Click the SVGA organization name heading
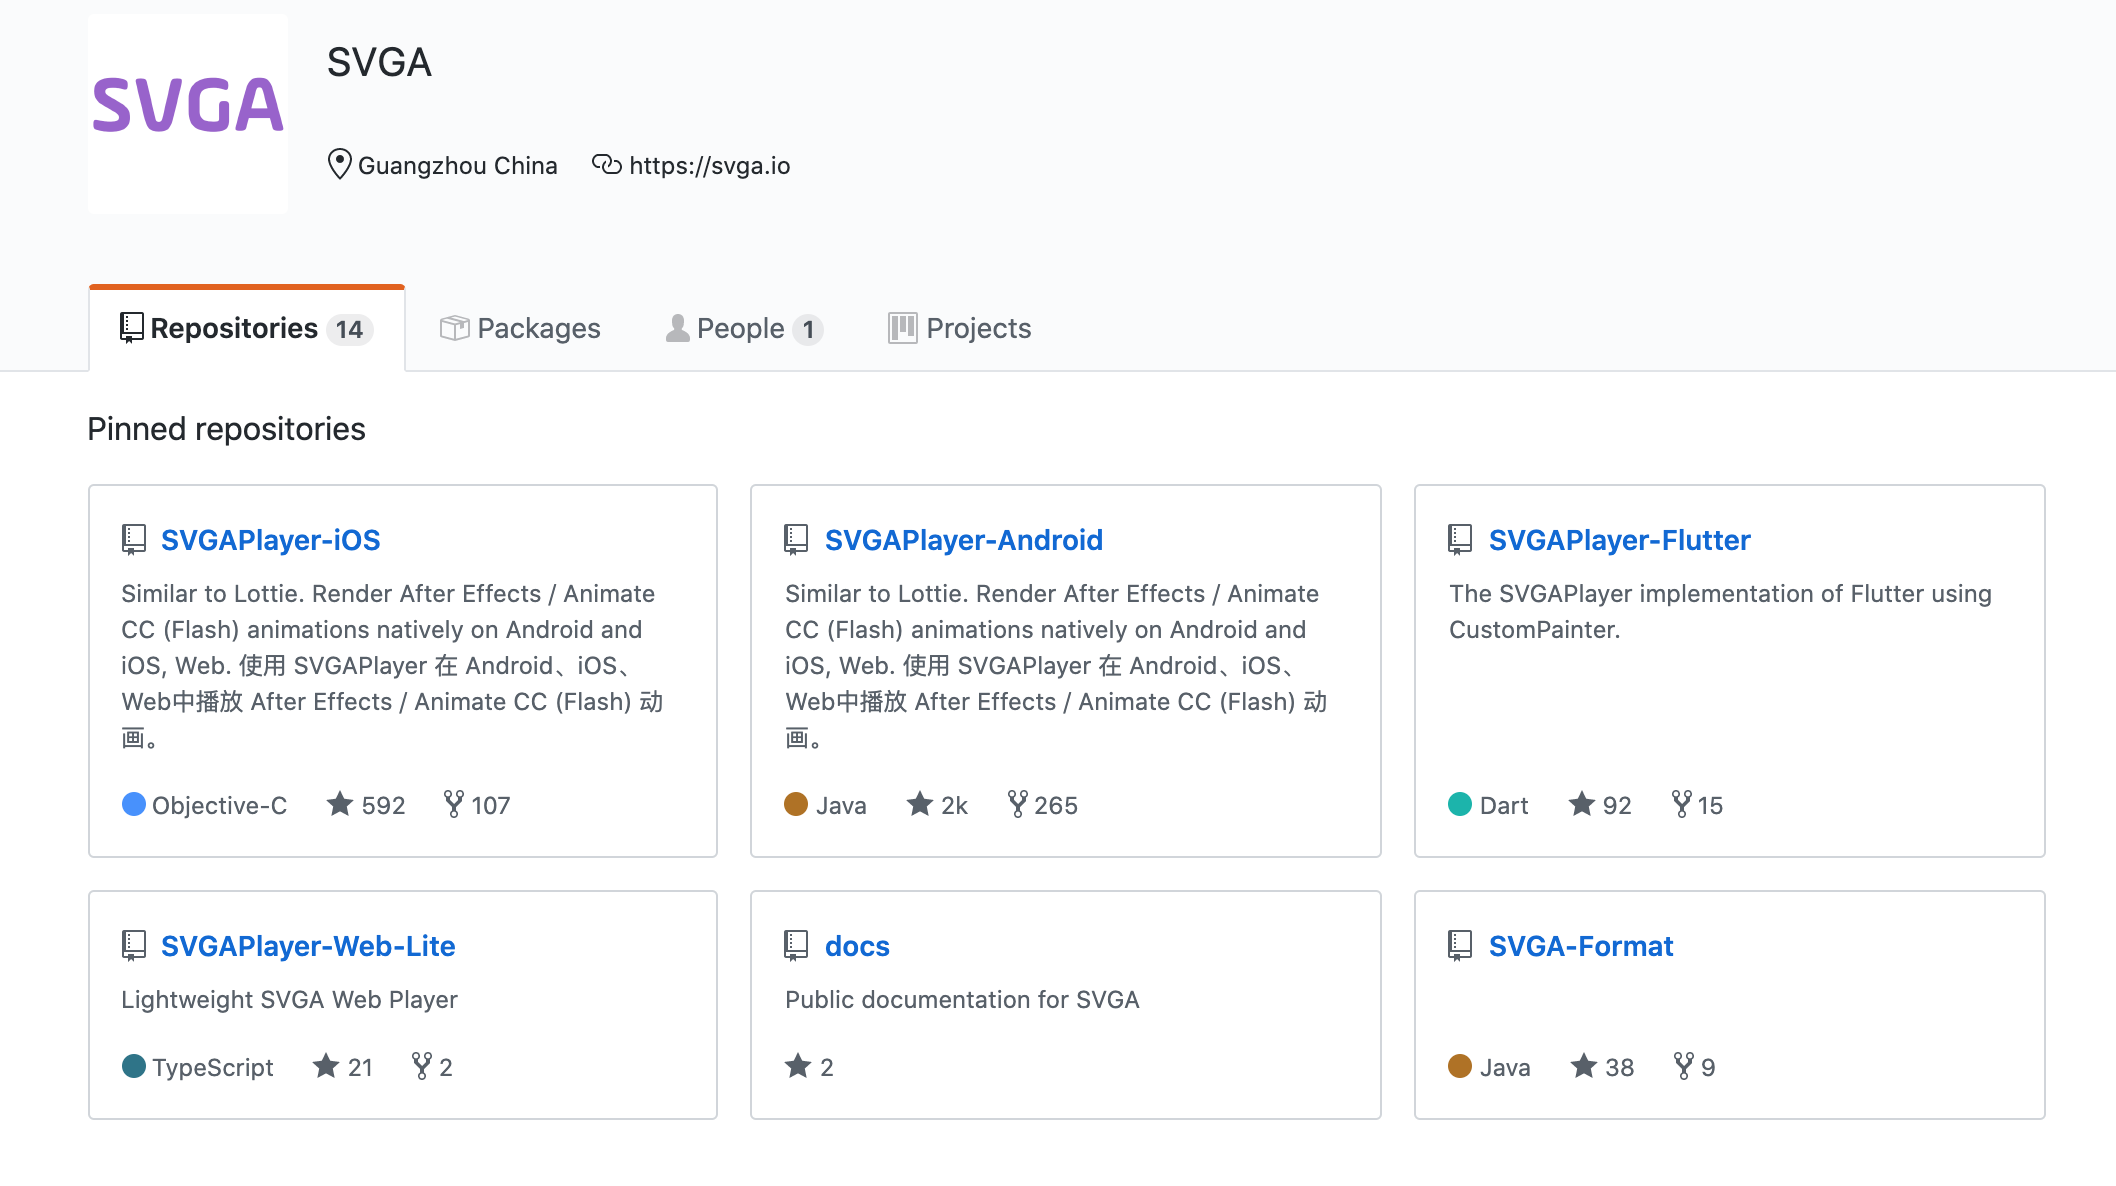 click(x=379, y=62)
